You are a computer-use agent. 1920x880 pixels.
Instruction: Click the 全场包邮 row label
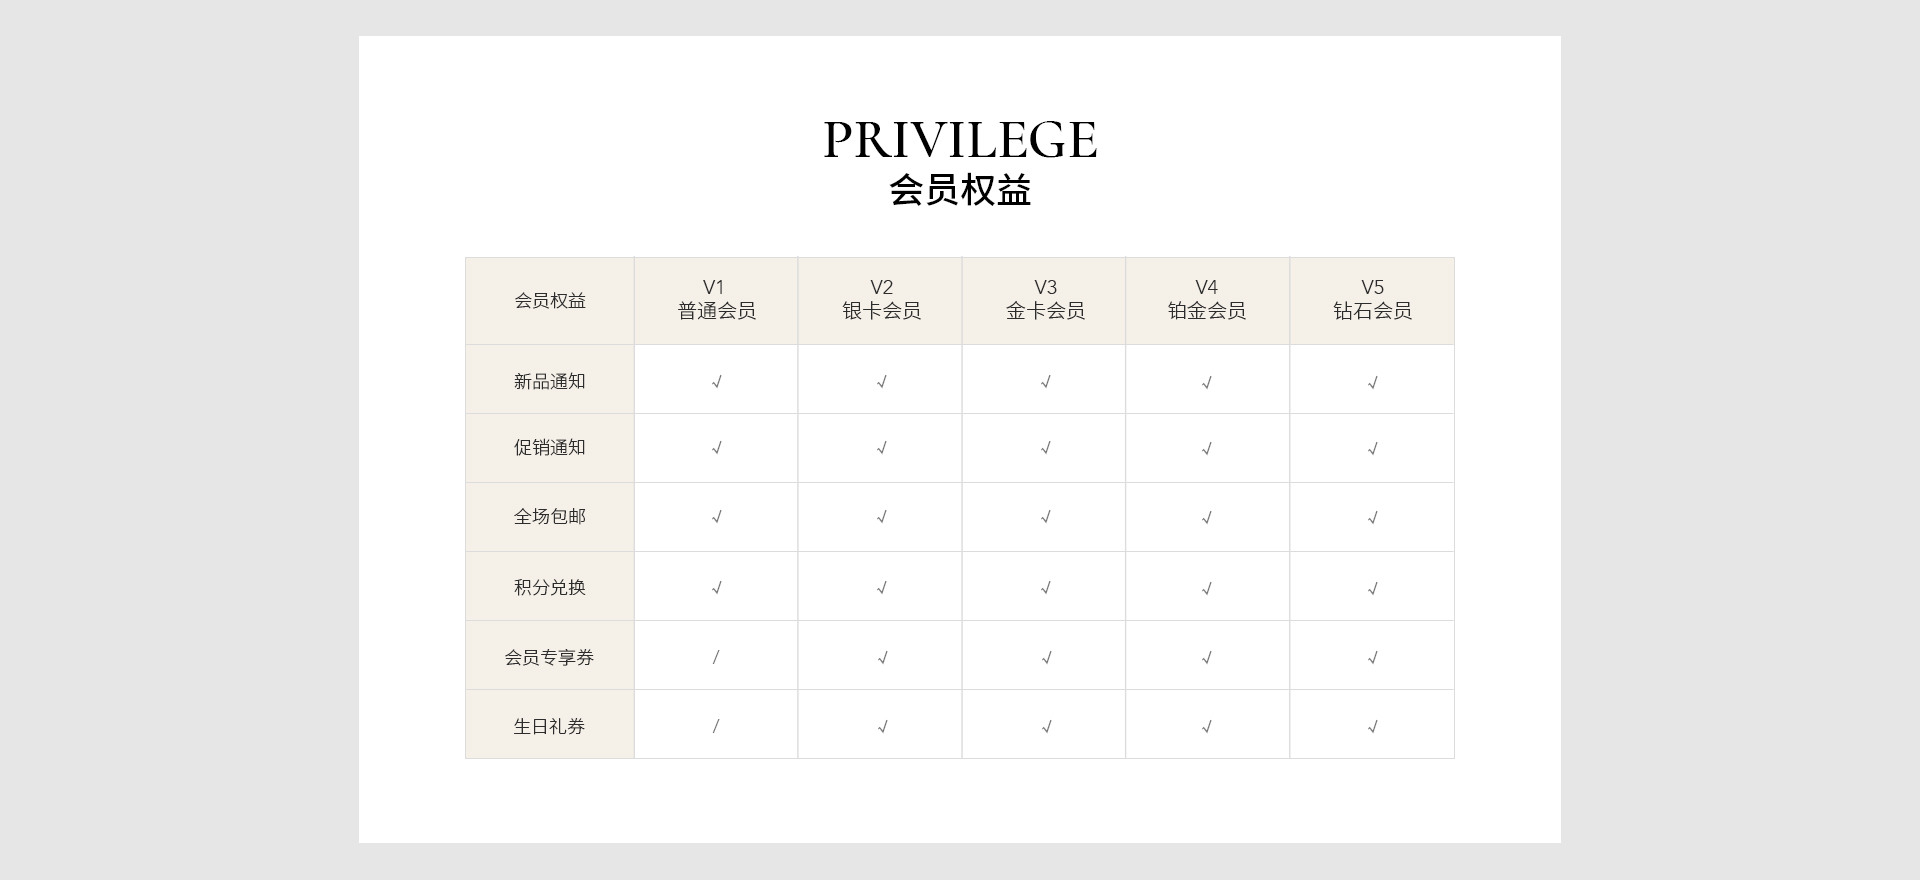point(550,516)
